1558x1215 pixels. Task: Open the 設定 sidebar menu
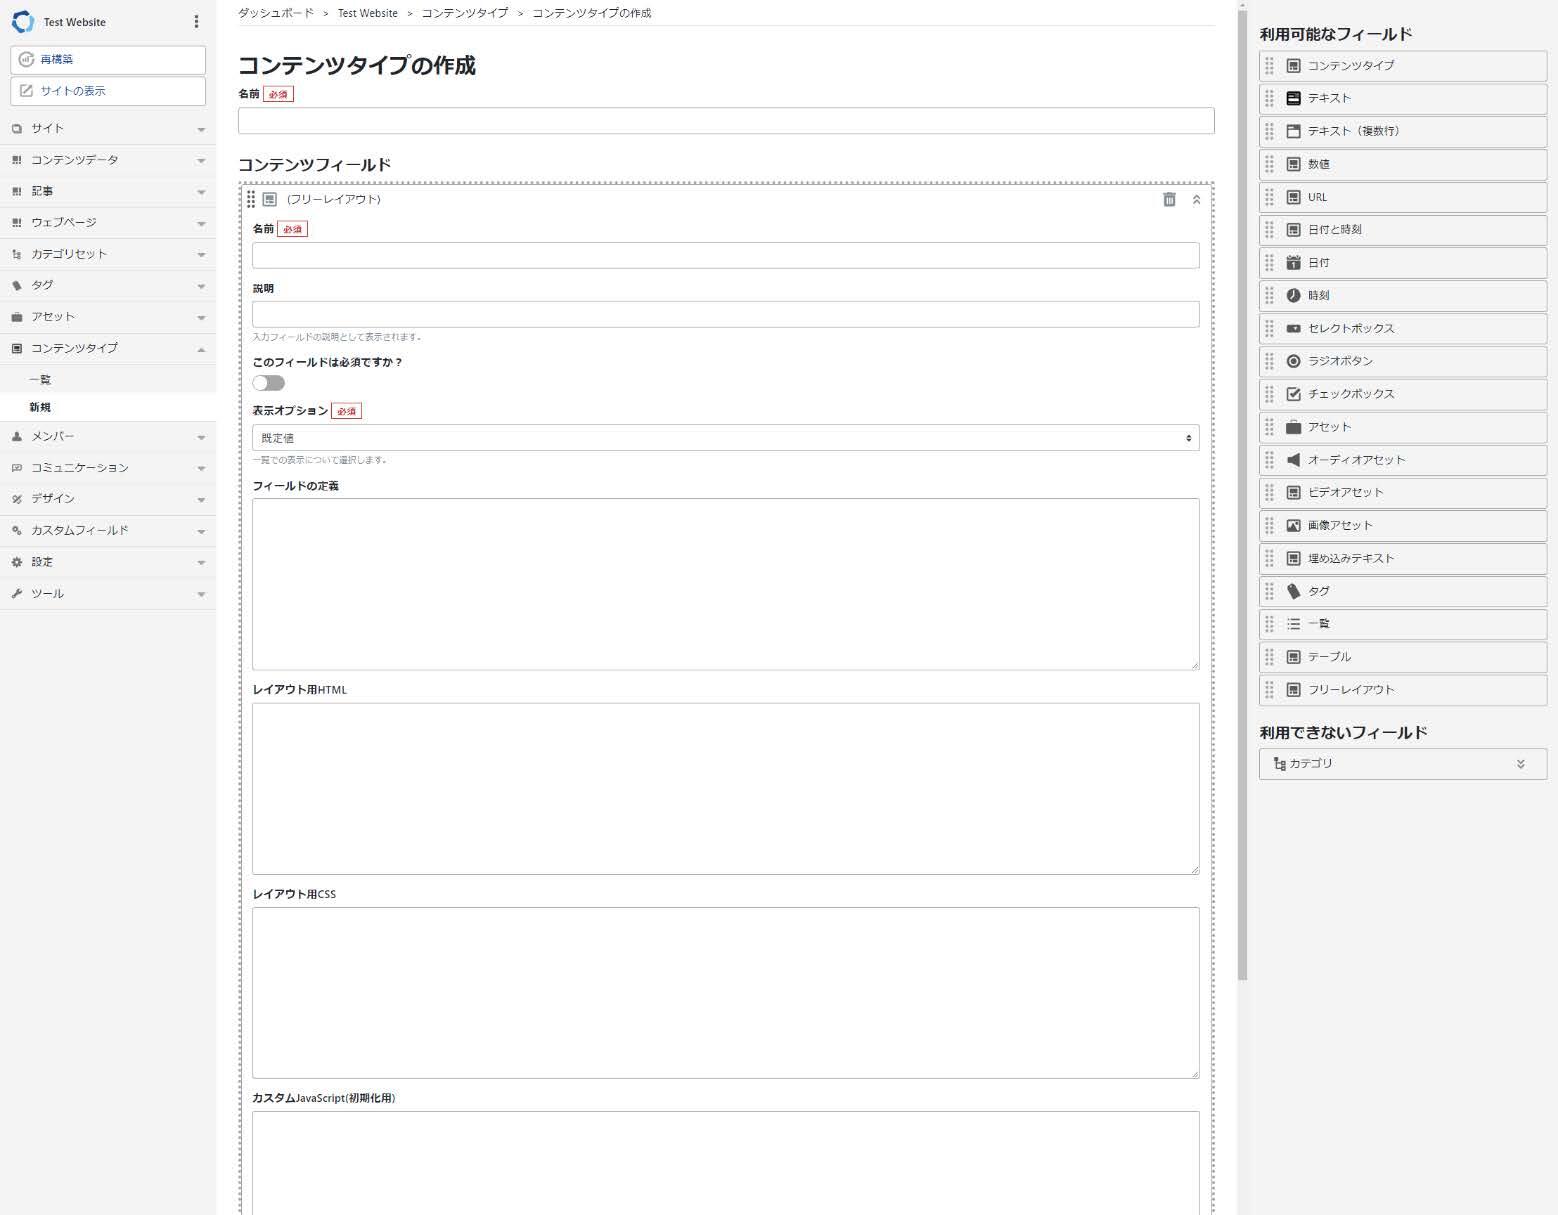point(108,562)
